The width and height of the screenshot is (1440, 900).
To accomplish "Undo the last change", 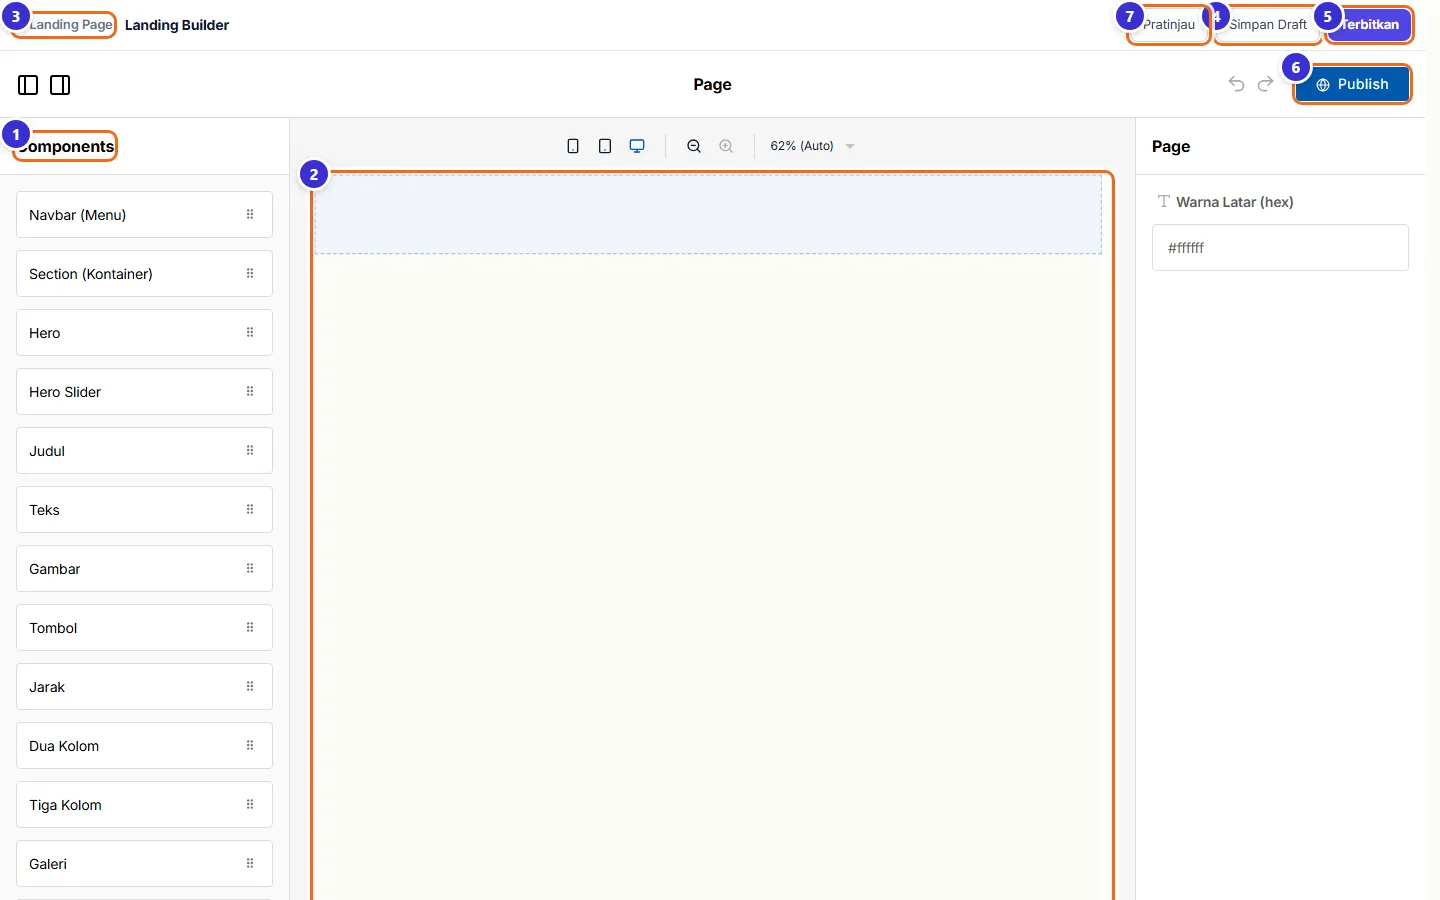I will coord(1237,84).
